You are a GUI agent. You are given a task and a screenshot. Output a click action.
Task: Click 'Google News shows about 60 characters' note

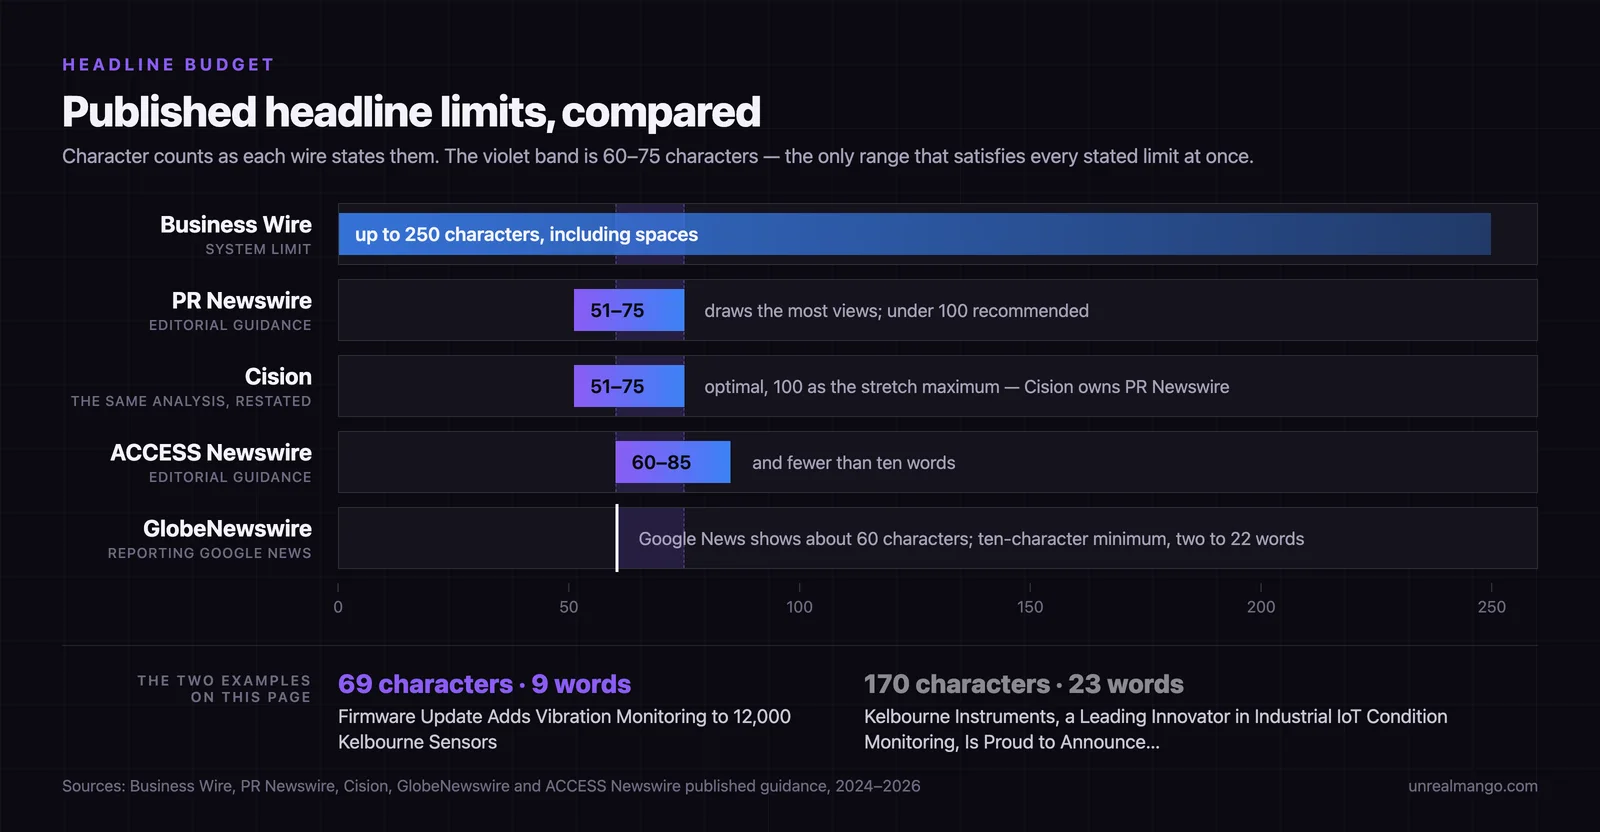[971, 539]
